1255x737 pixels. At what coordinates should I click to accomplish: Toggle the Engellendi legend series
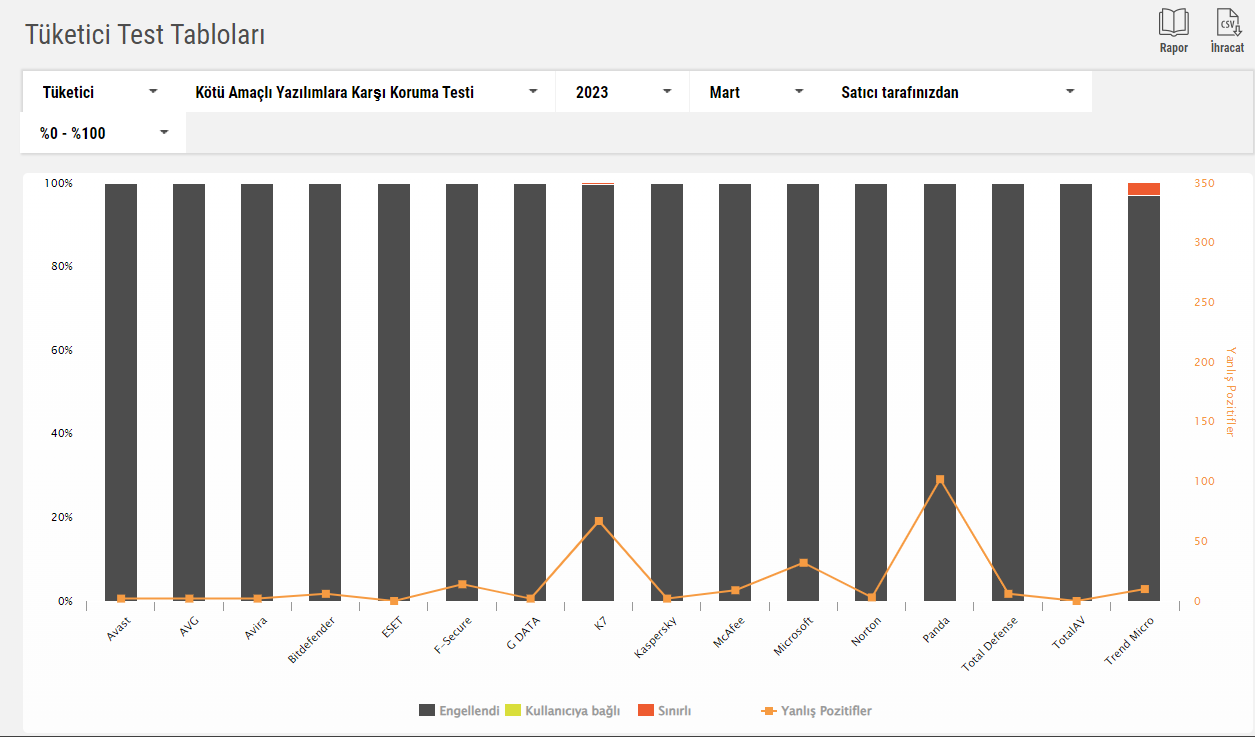point(459,711)
